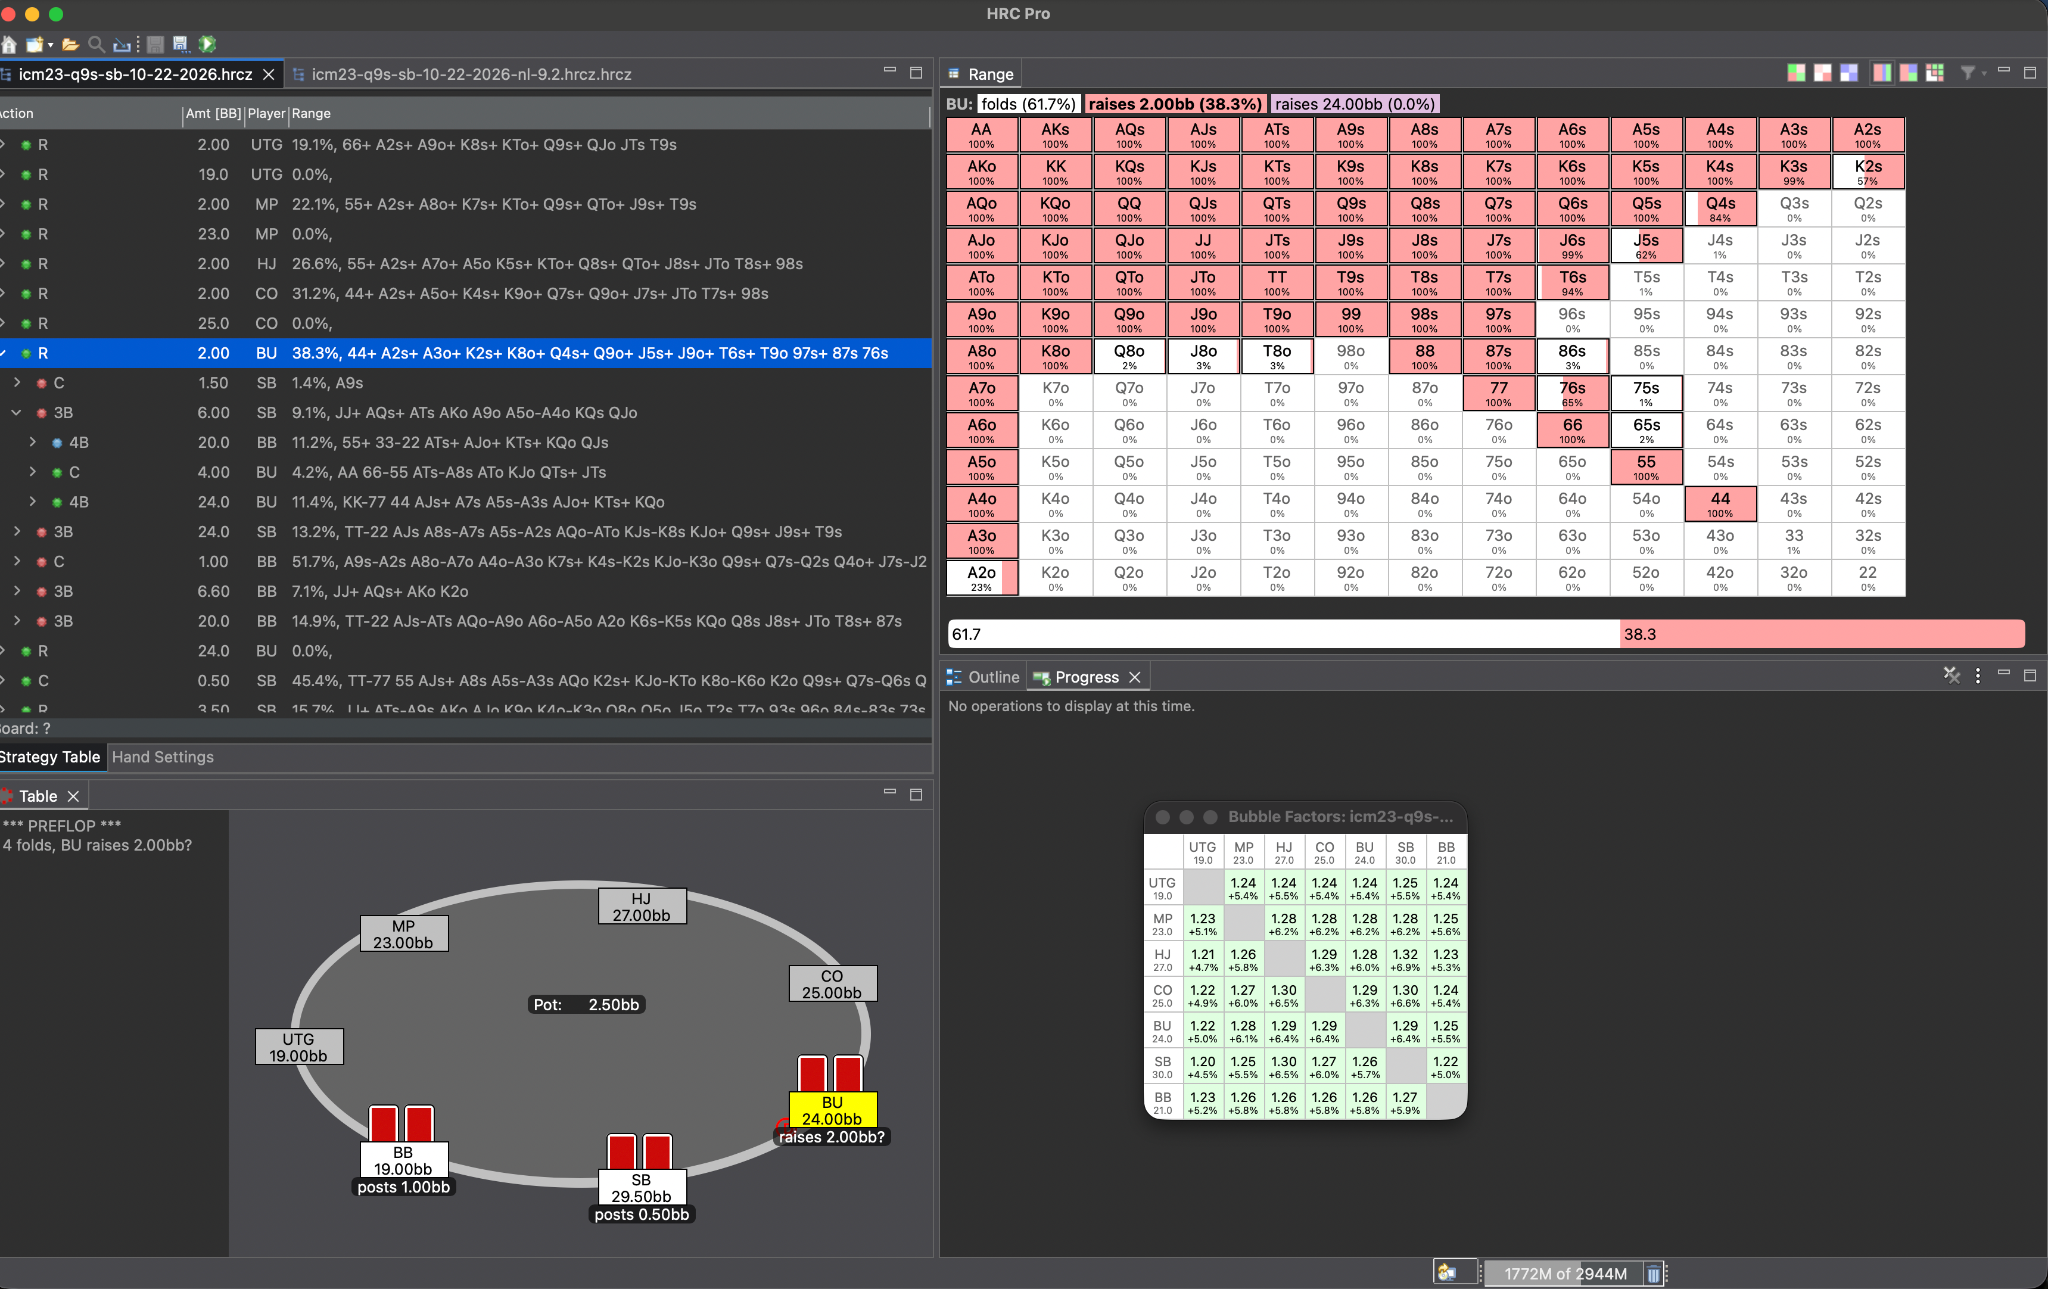The image size is (2048, 1289).
Task: Click the K2s 57% cell in range grid
Action: 1868,172
